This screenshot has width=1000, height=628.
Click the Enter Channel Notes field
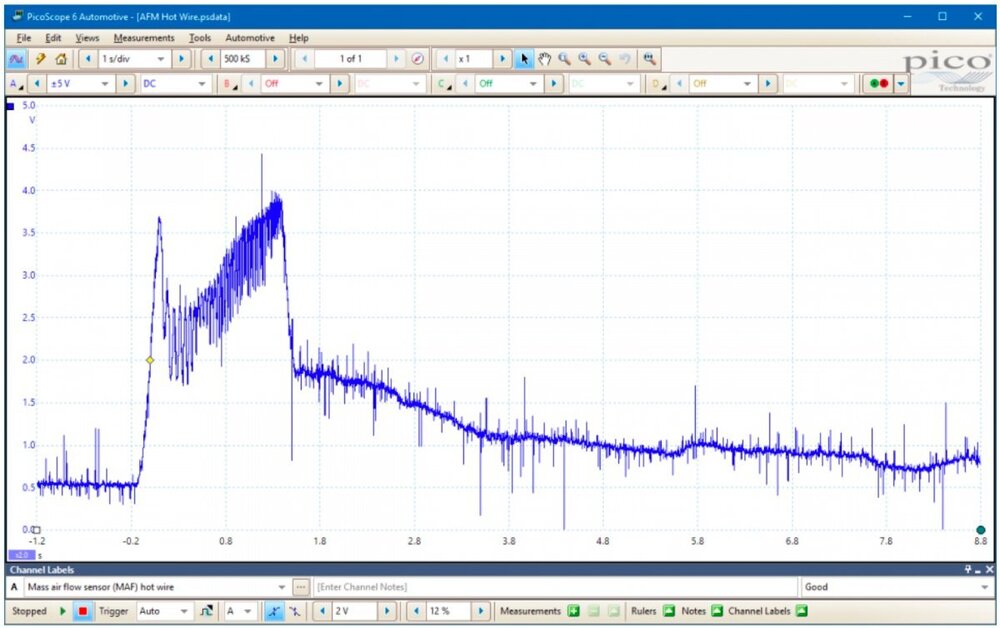coord(555,587)
